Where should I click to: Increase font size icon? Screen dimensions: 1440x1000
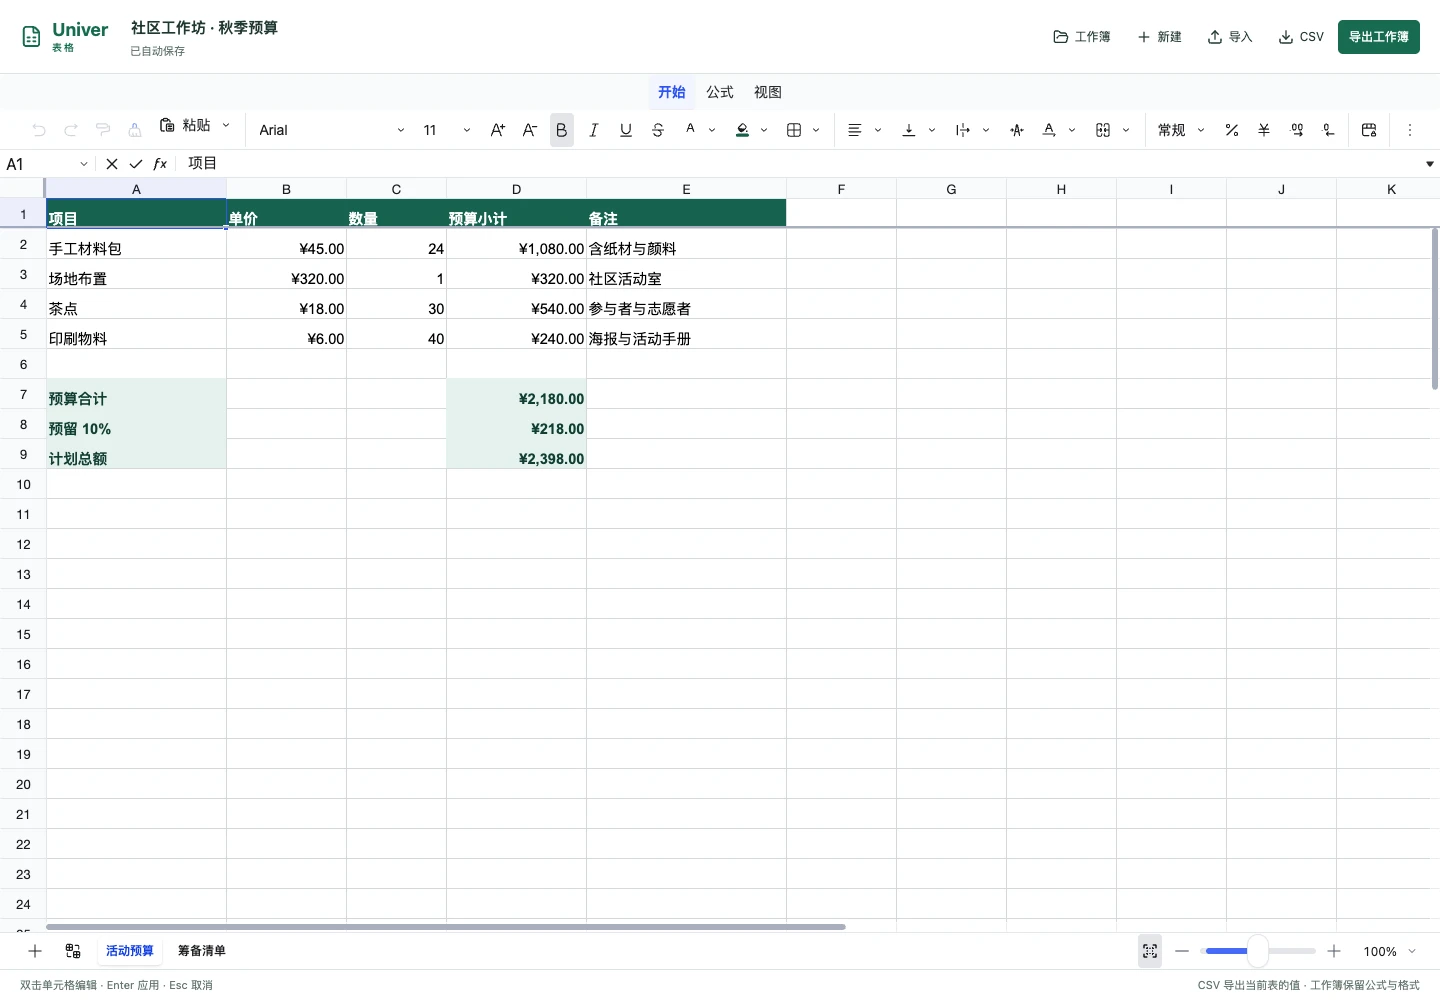[x=497, y=130]
